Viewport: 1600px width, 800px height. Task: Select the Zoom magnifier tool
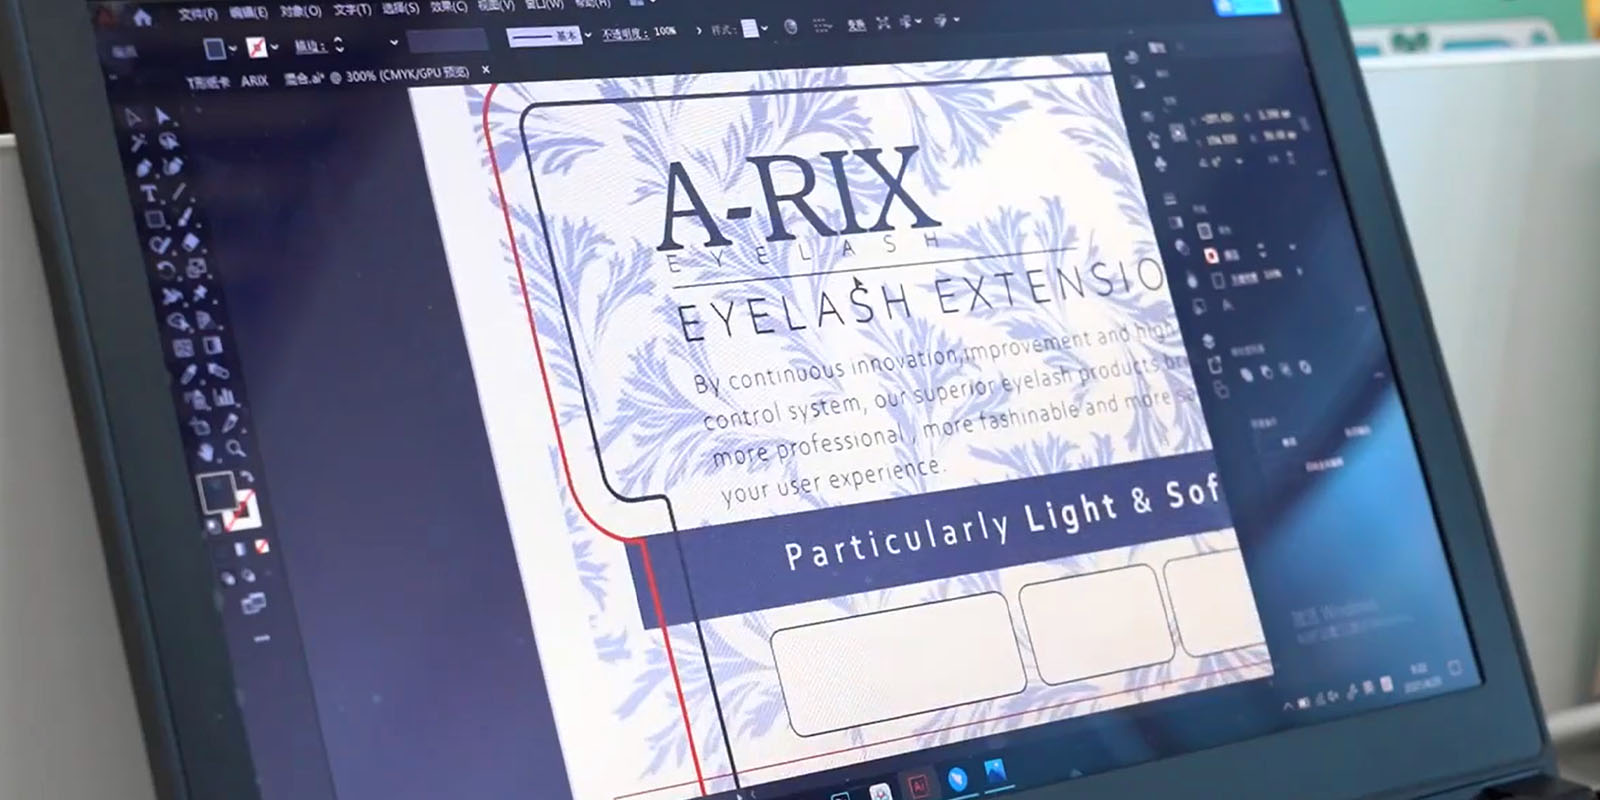[235, 449]
